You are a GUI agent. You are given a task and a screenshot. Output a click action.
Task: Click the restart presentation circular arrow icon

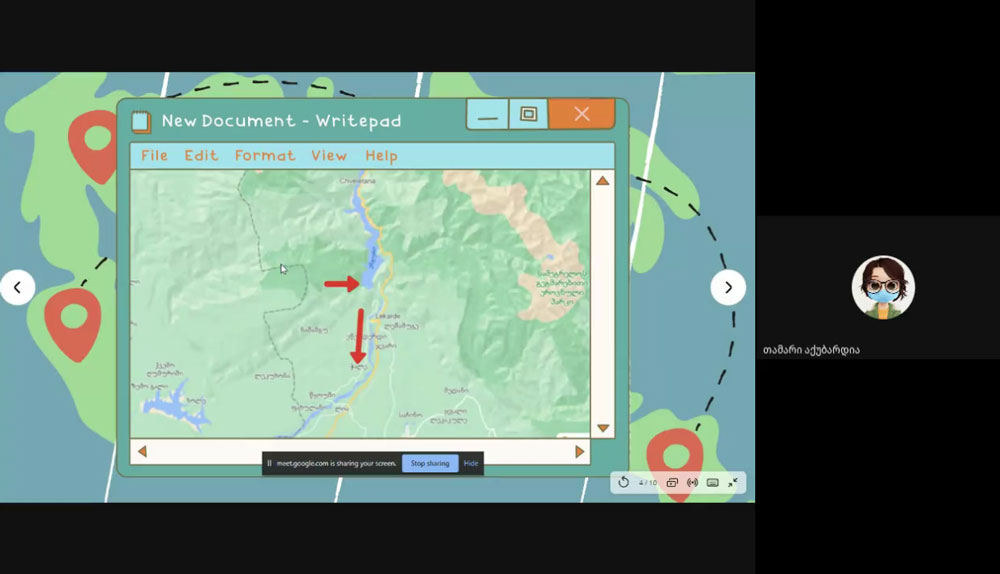coord(623,482)
